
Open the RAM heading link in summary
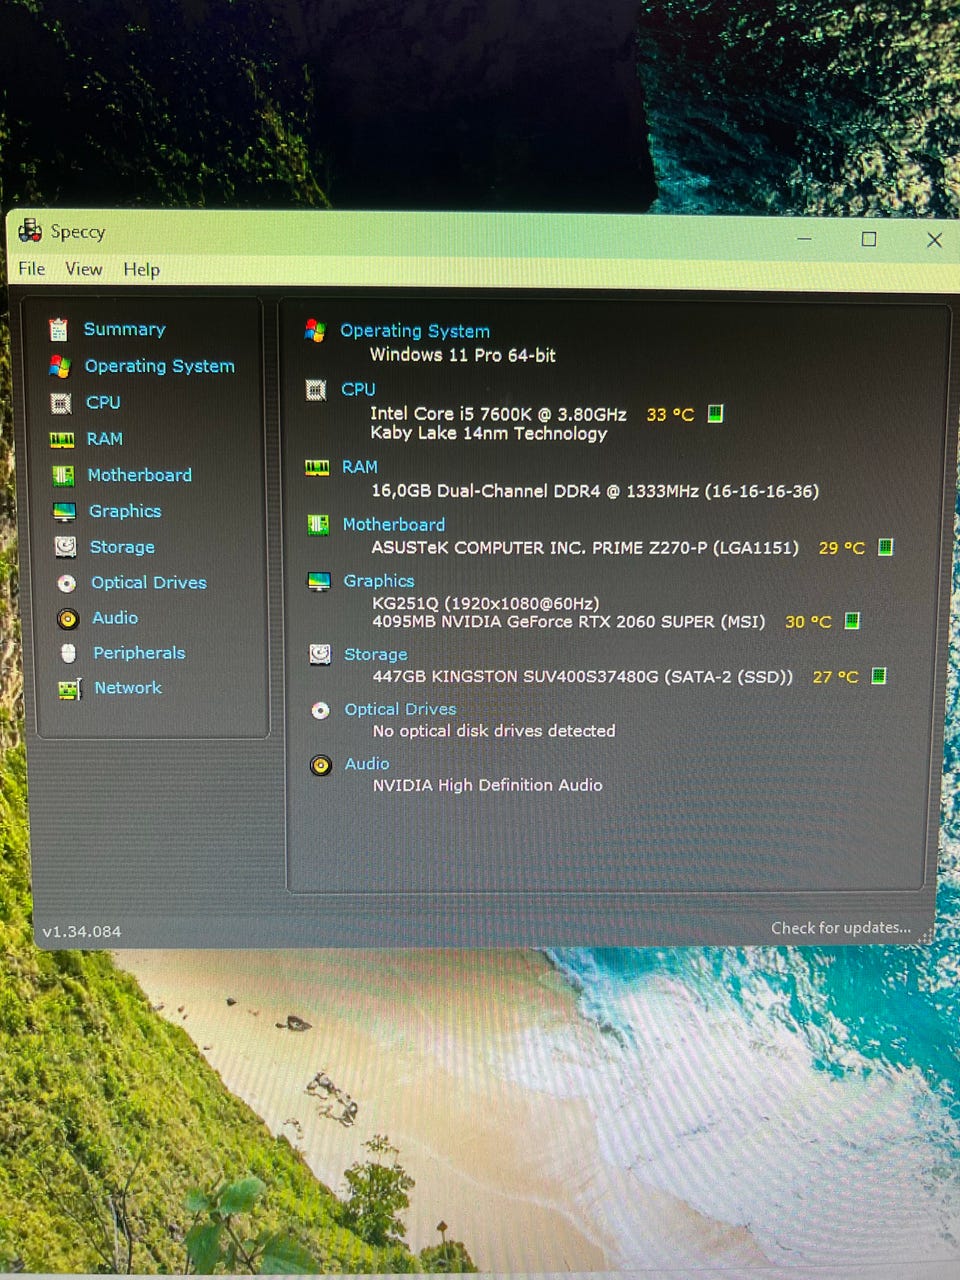coord(360,467)
